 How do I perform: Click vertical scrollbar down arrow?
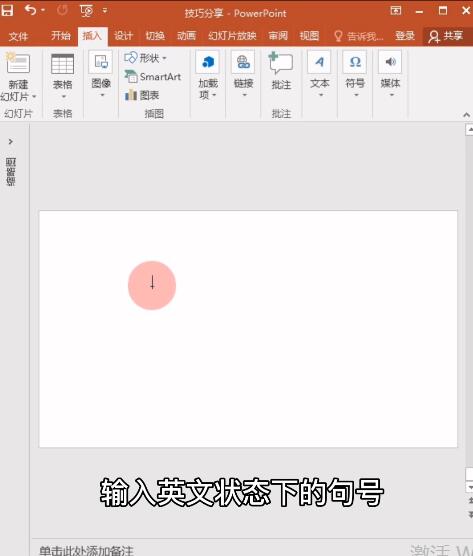click(470, 488)
